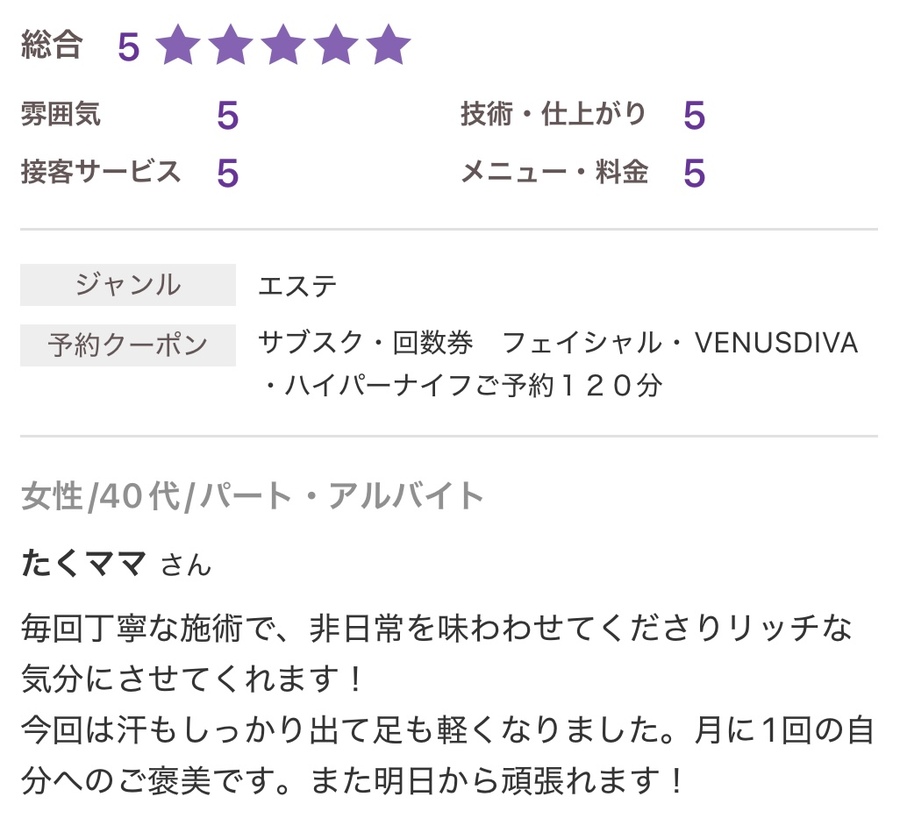Click the 総合 overall score number 5
This screenshot has height=825, width=900.
pos(128,47)
